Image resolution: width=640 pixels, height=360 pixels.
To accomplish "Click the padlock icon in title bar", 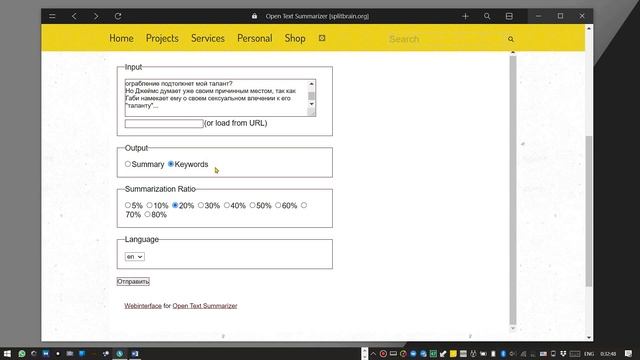I will click(254, 16).
